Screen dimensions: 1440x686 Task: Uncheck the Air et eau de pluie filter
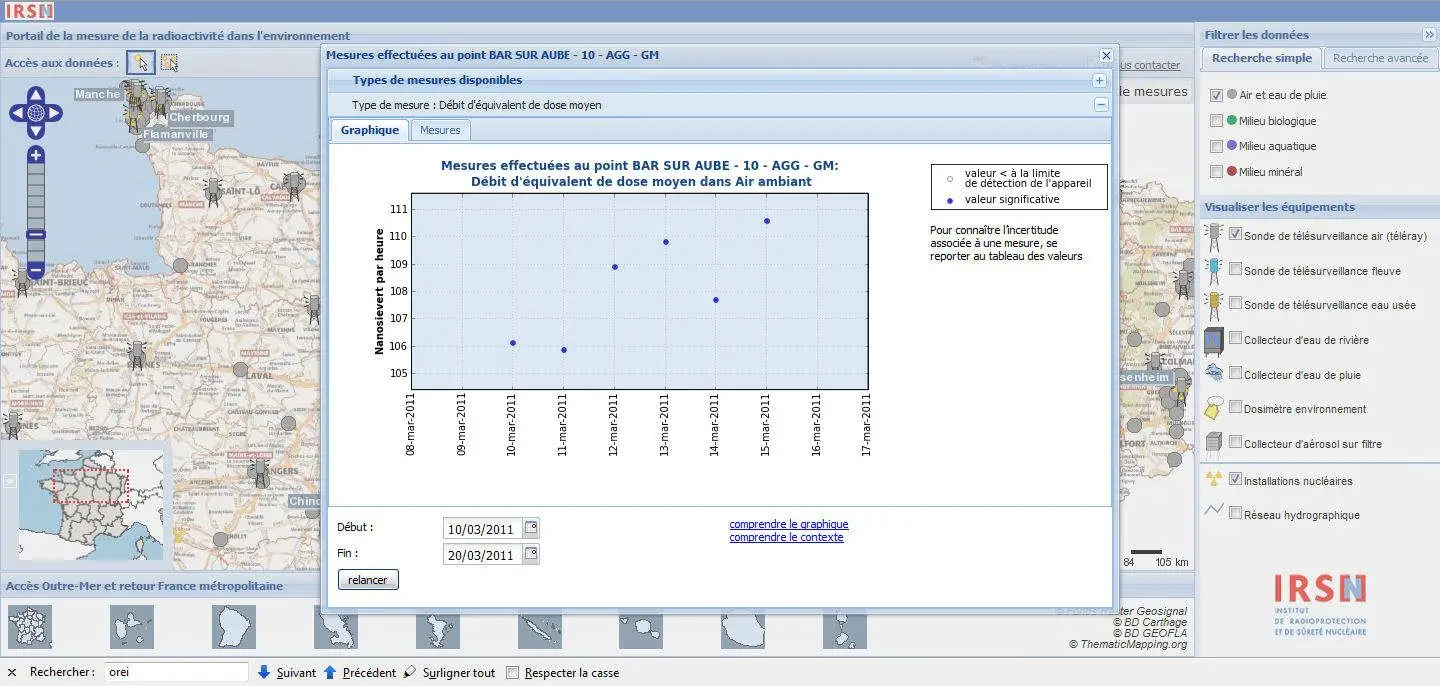[1216, 95]
